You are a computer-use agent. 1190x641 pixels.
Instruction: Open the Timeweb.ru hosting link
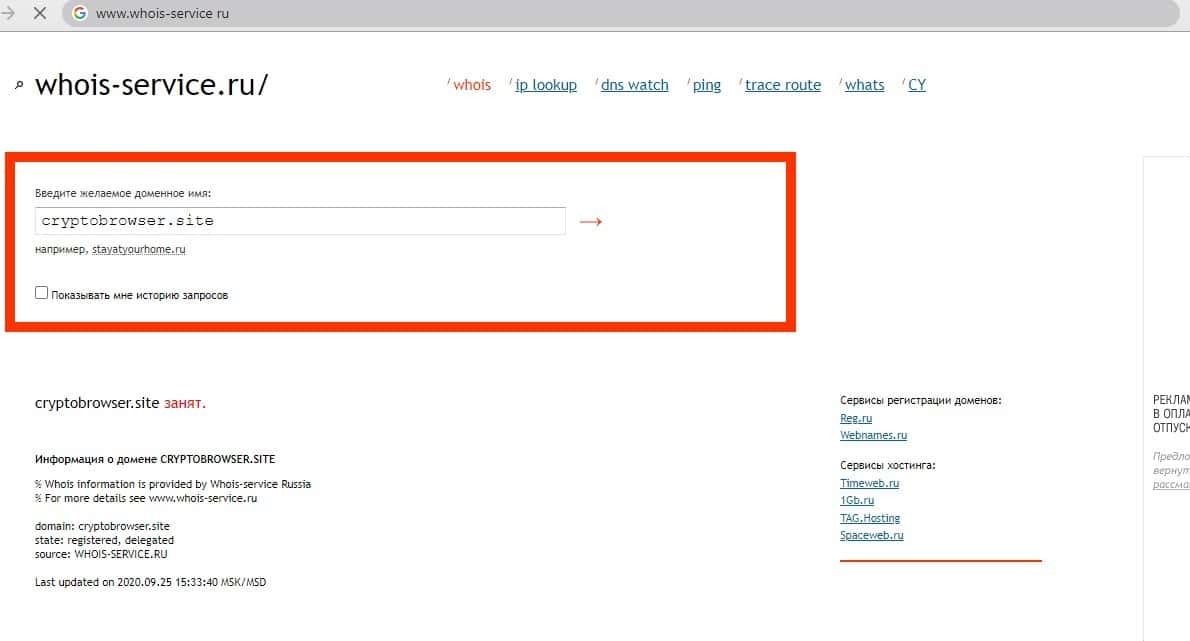click(x=869, y=483)
